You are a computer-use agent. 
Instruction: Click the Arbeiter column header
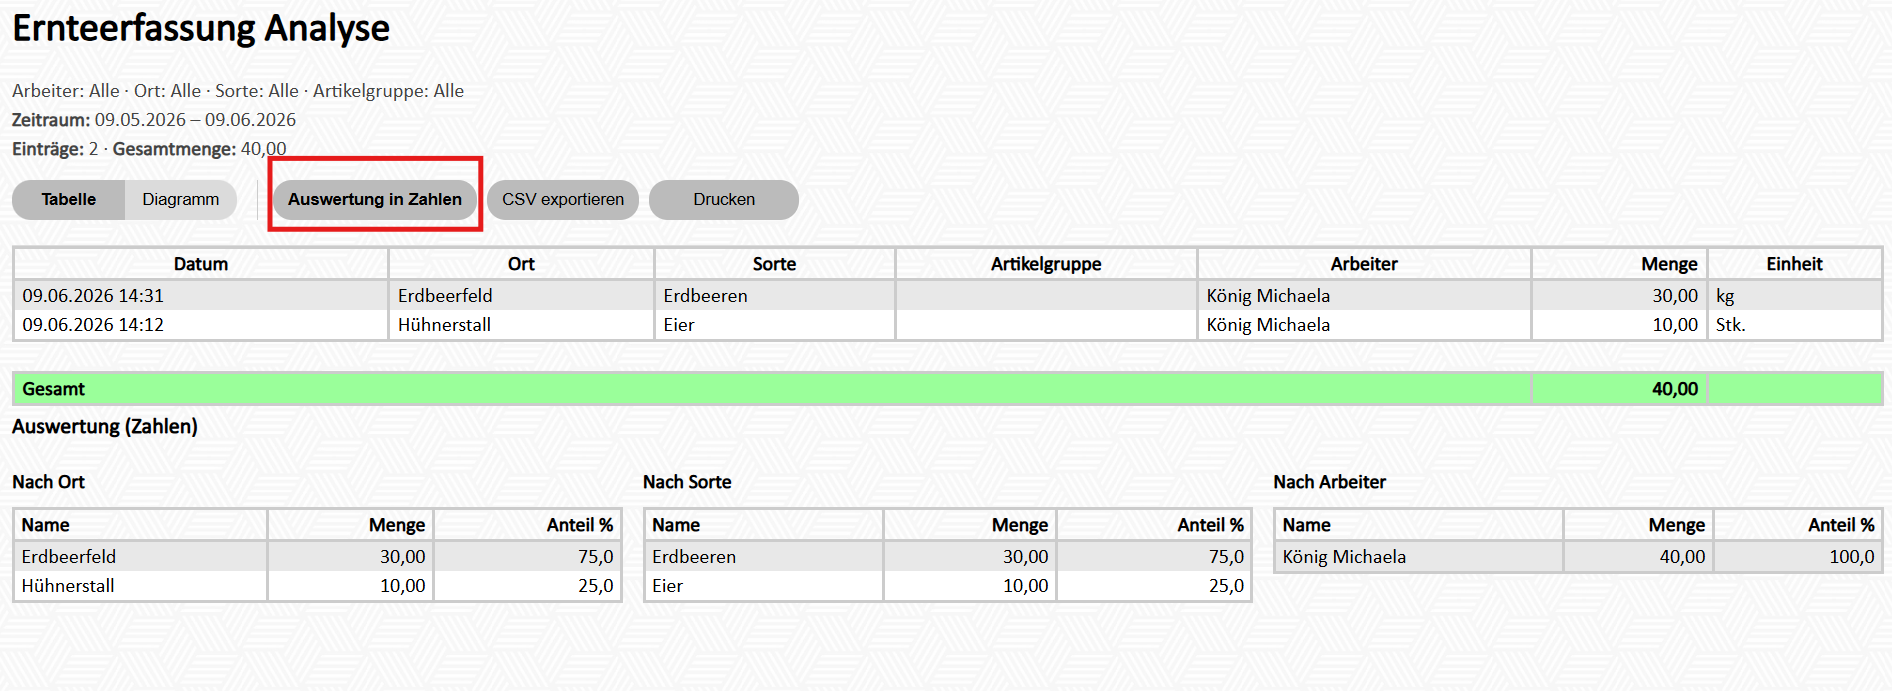[x=1364, y=264]
